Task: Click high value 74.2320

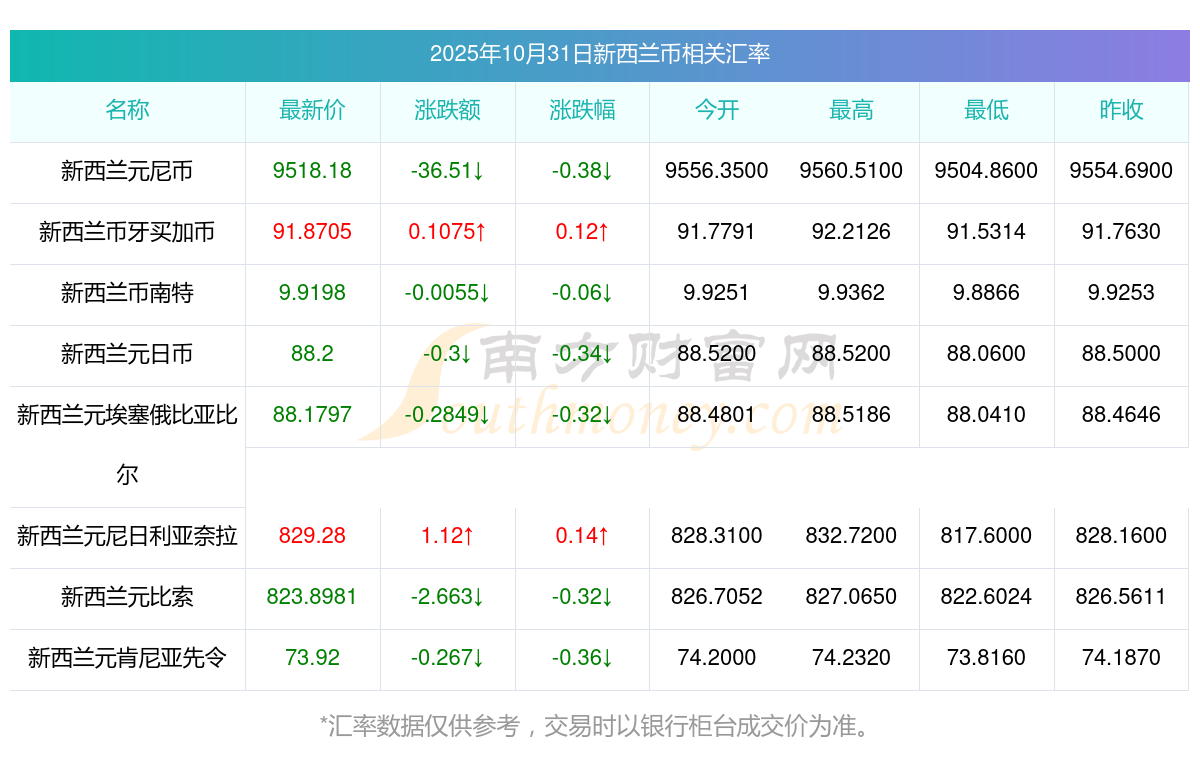Action: pos(851,658)
